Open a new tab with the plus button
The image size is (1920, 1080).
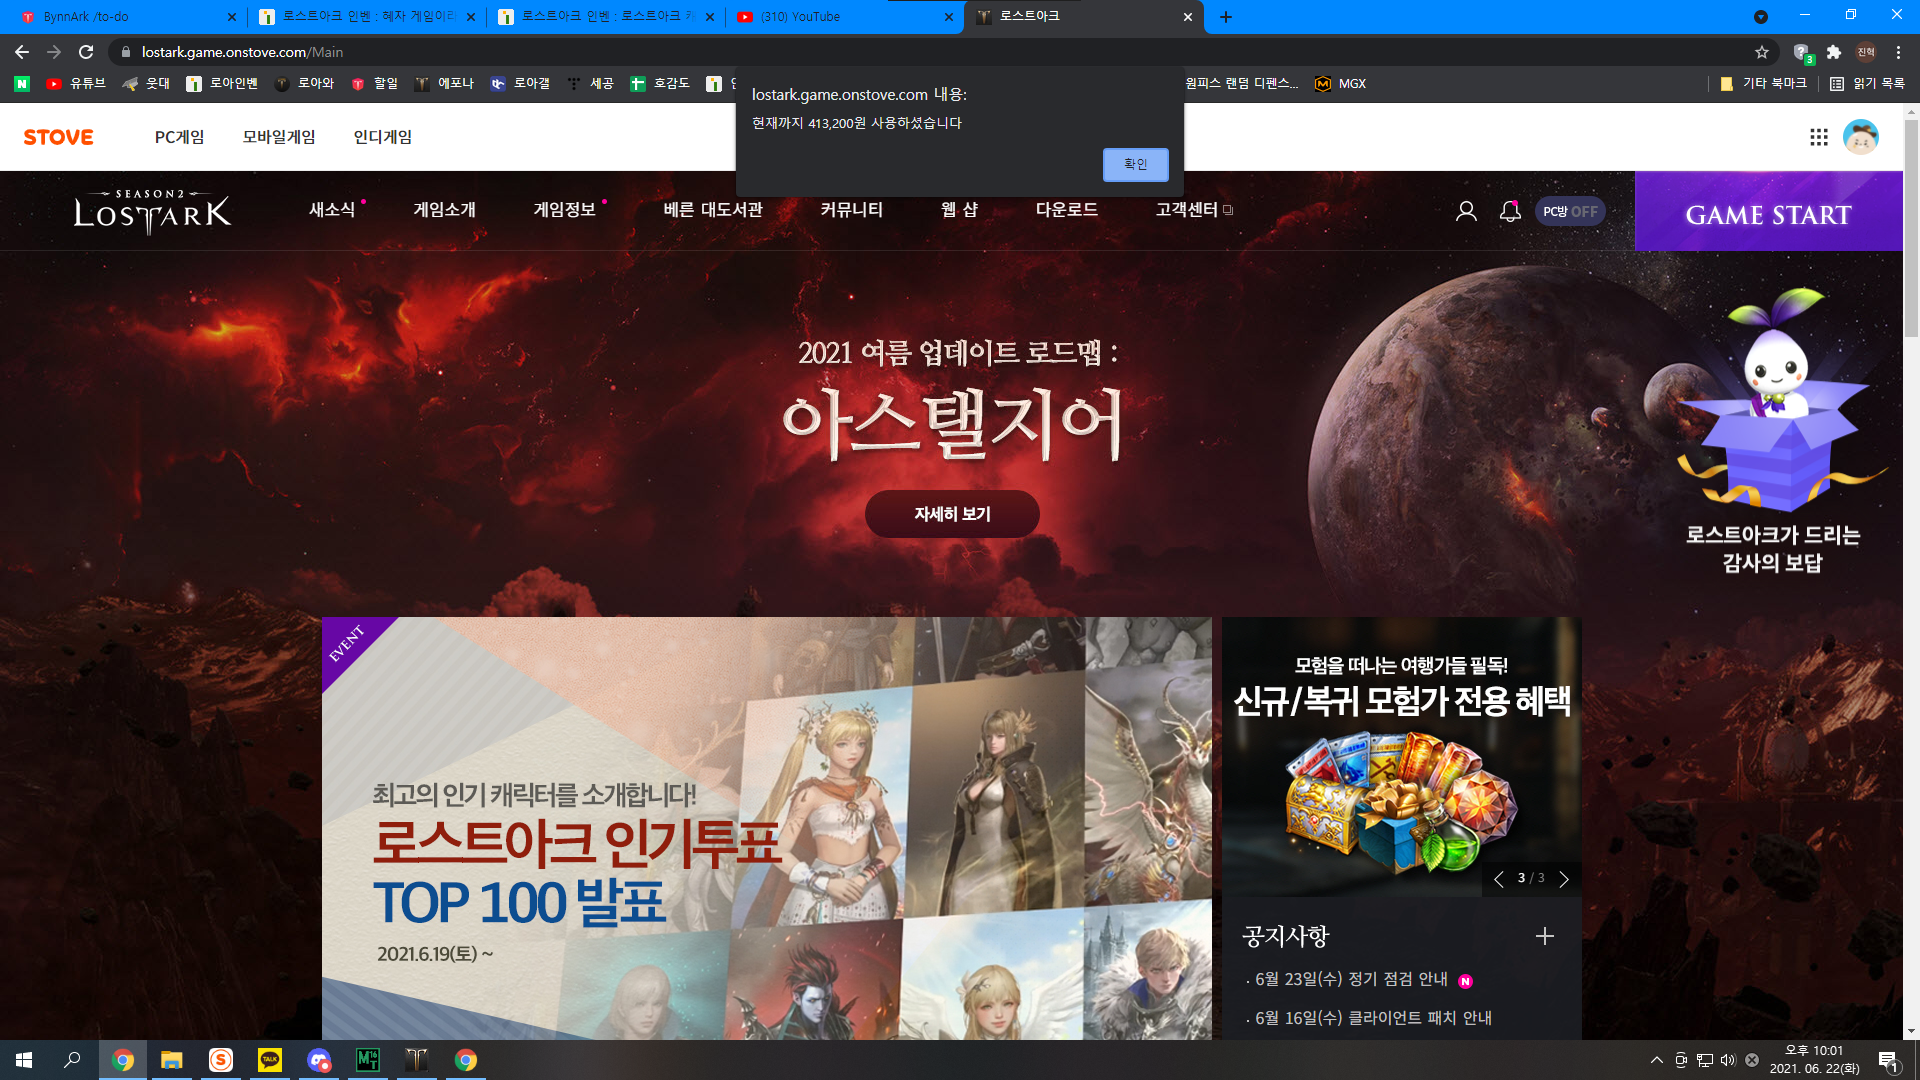(1226, 17)
